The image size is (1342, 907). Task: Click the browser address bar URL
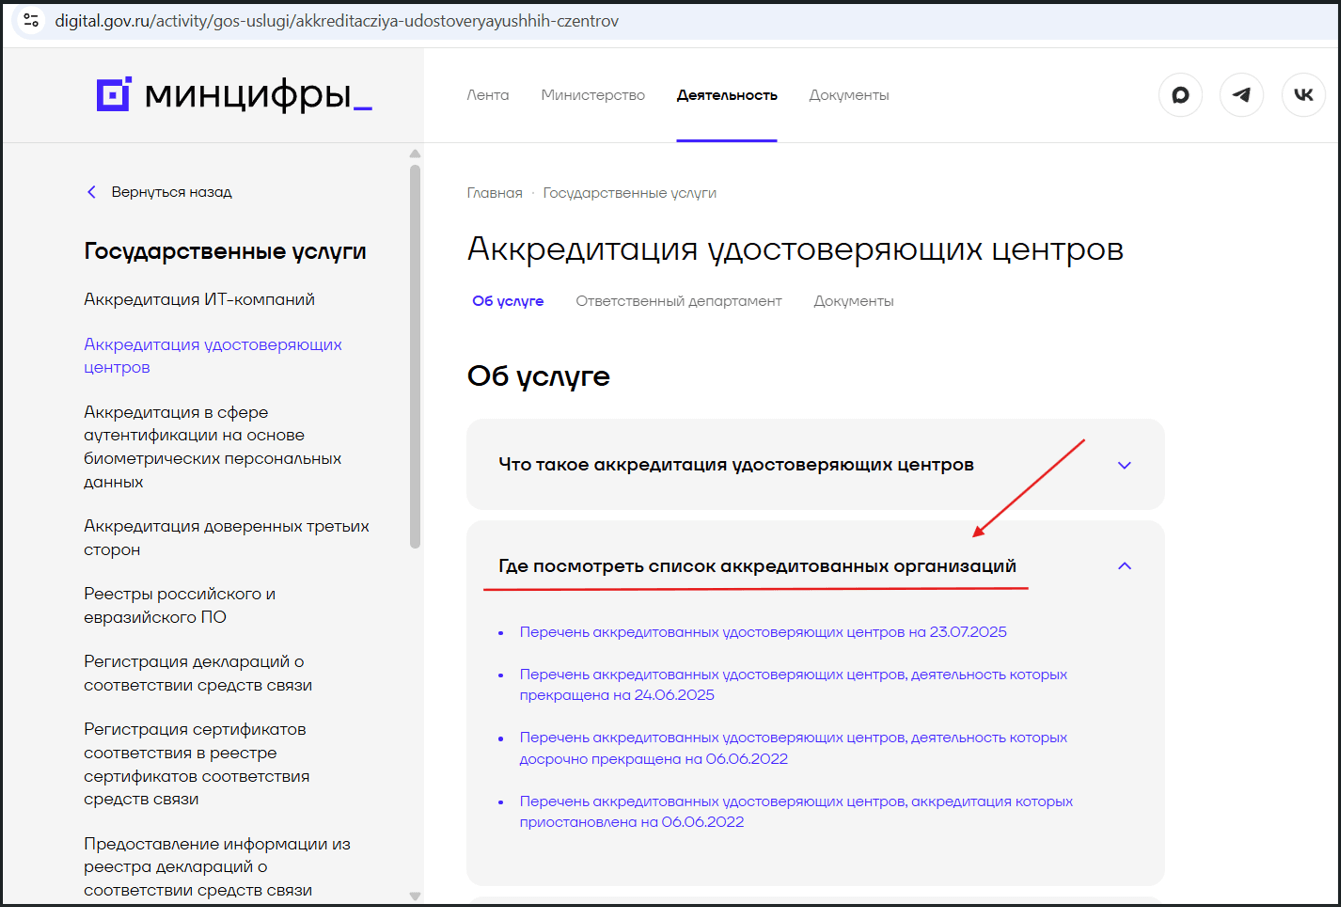[336, 21]
